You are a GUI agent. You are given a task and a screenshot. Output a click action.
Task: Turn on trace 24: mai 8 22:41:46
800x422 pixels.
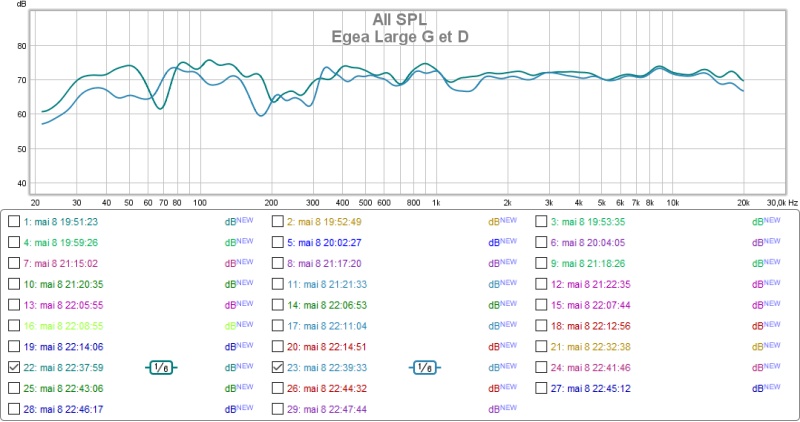(541, 367)
